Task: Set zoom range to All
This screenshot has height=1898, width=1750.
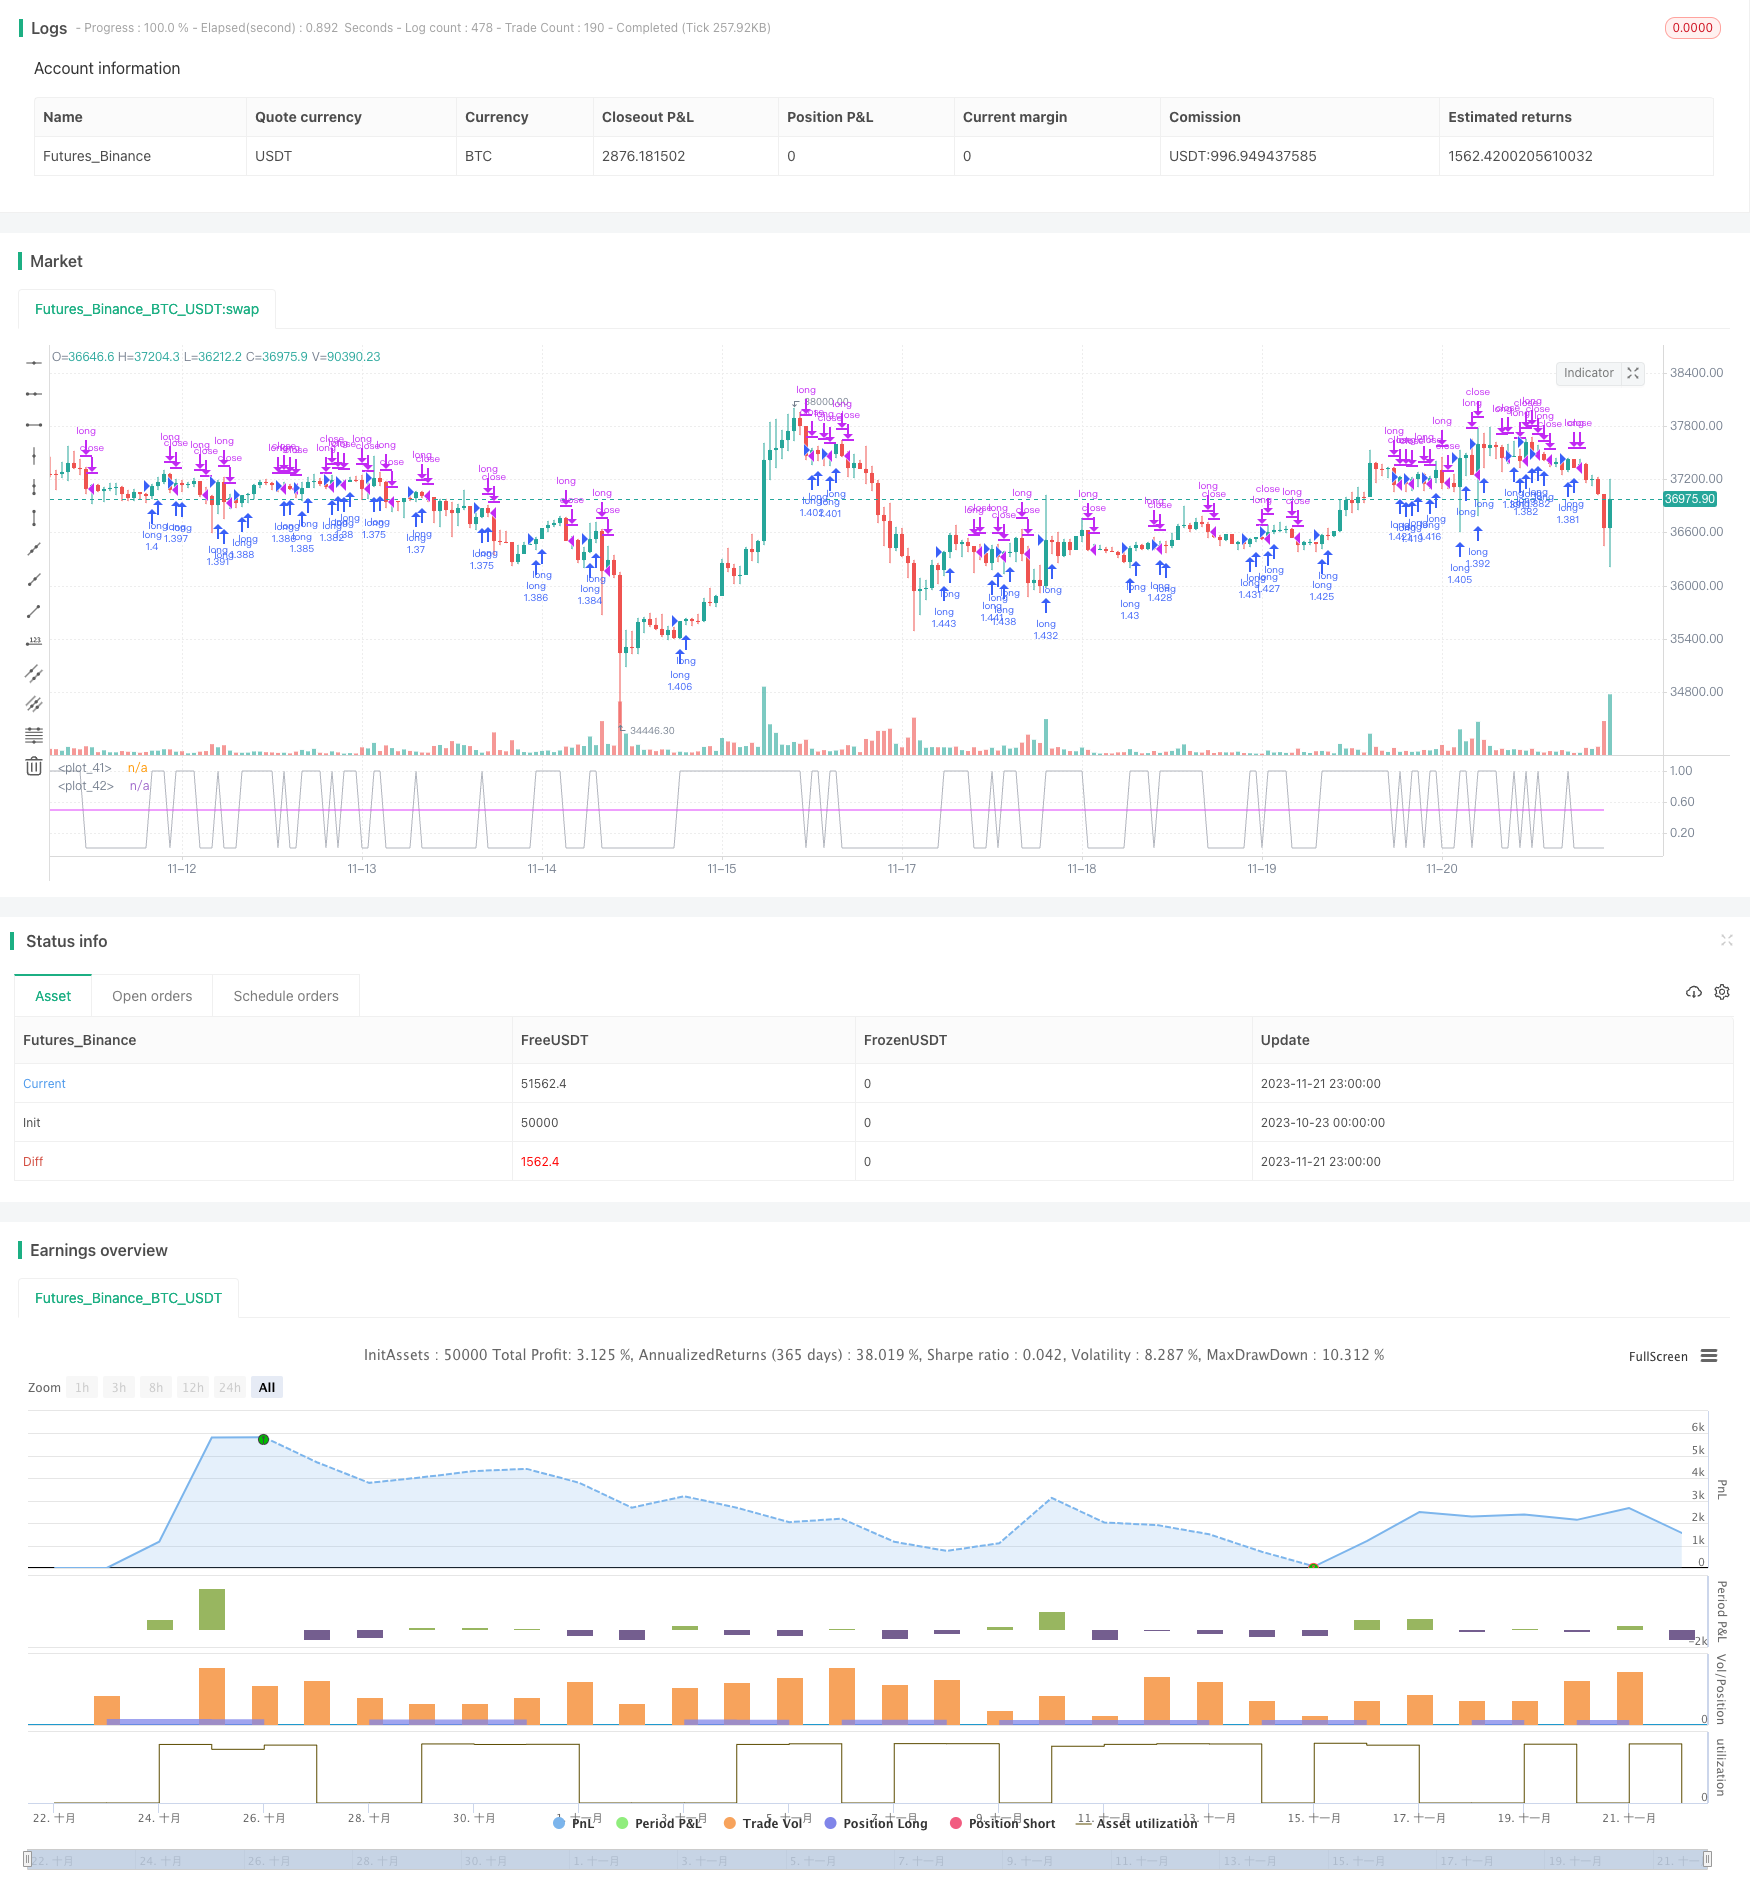Action: 267,1387
